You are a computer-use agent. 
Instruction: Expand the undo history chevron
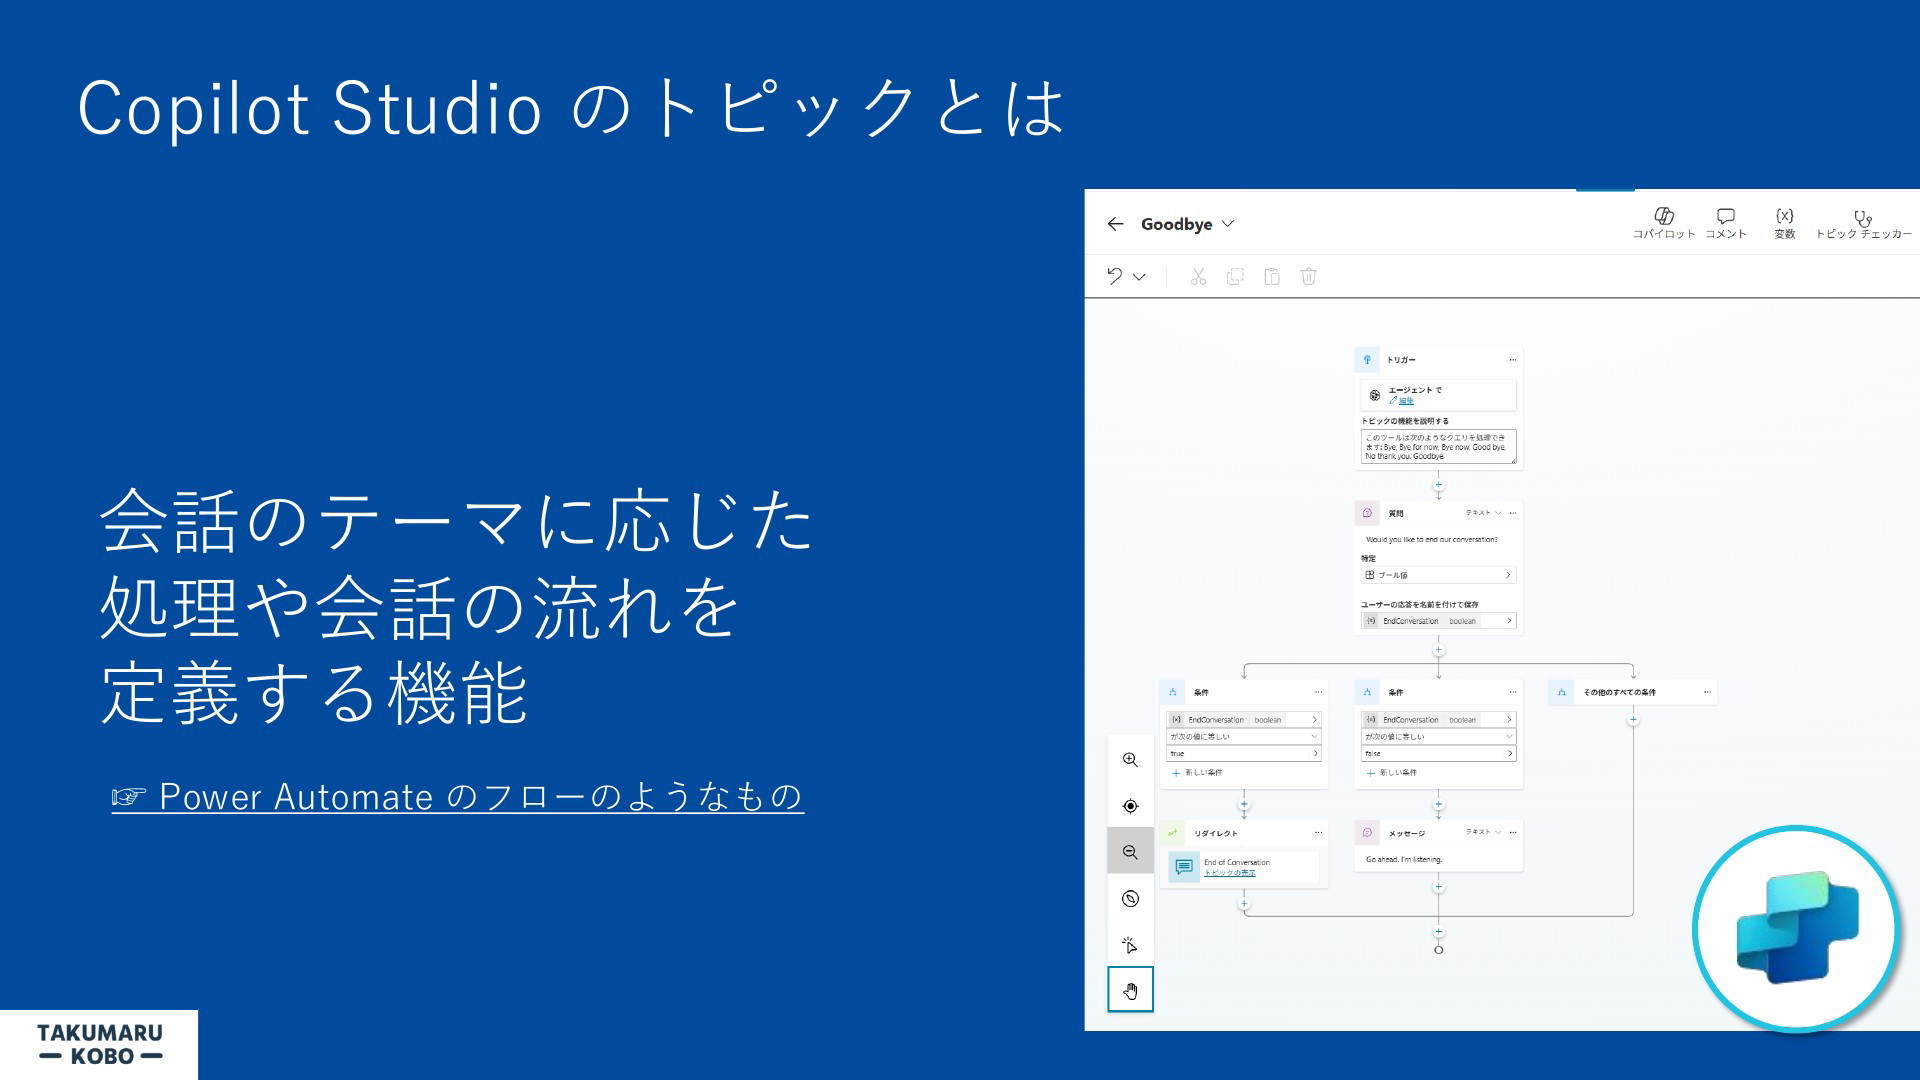1139,277
